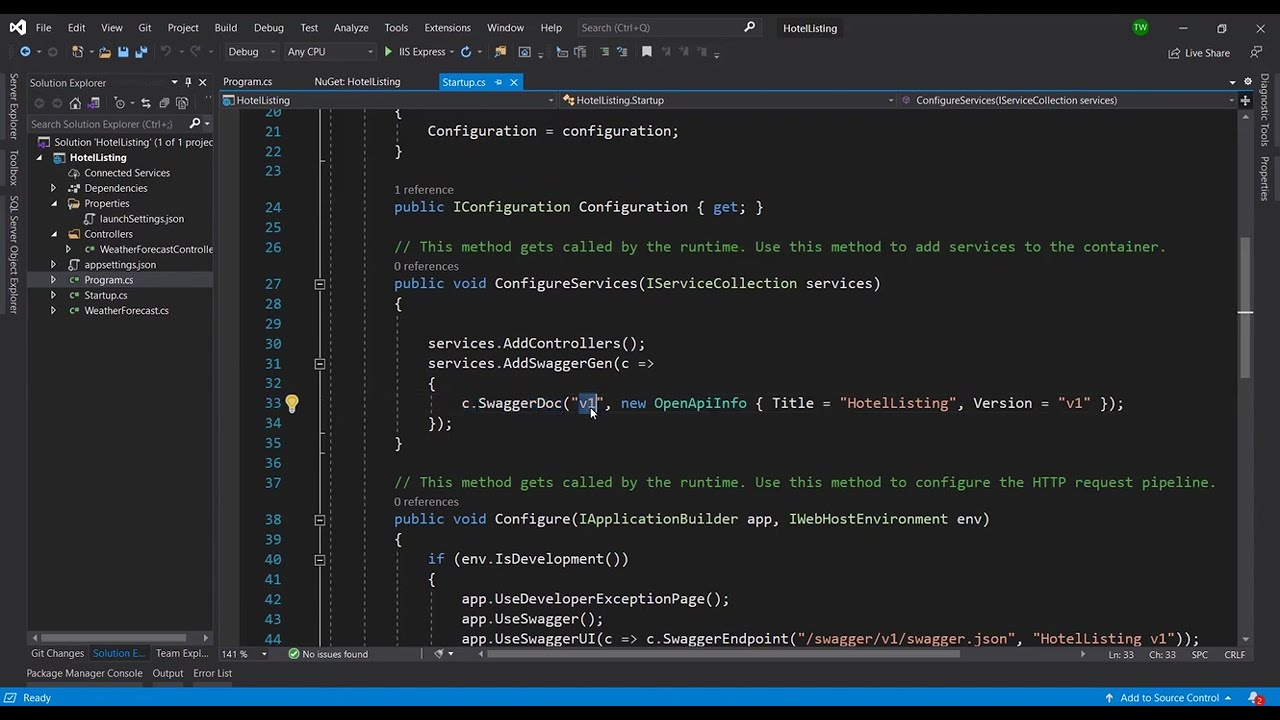Click the Save file toolbar icon

(x=123, y=52)
